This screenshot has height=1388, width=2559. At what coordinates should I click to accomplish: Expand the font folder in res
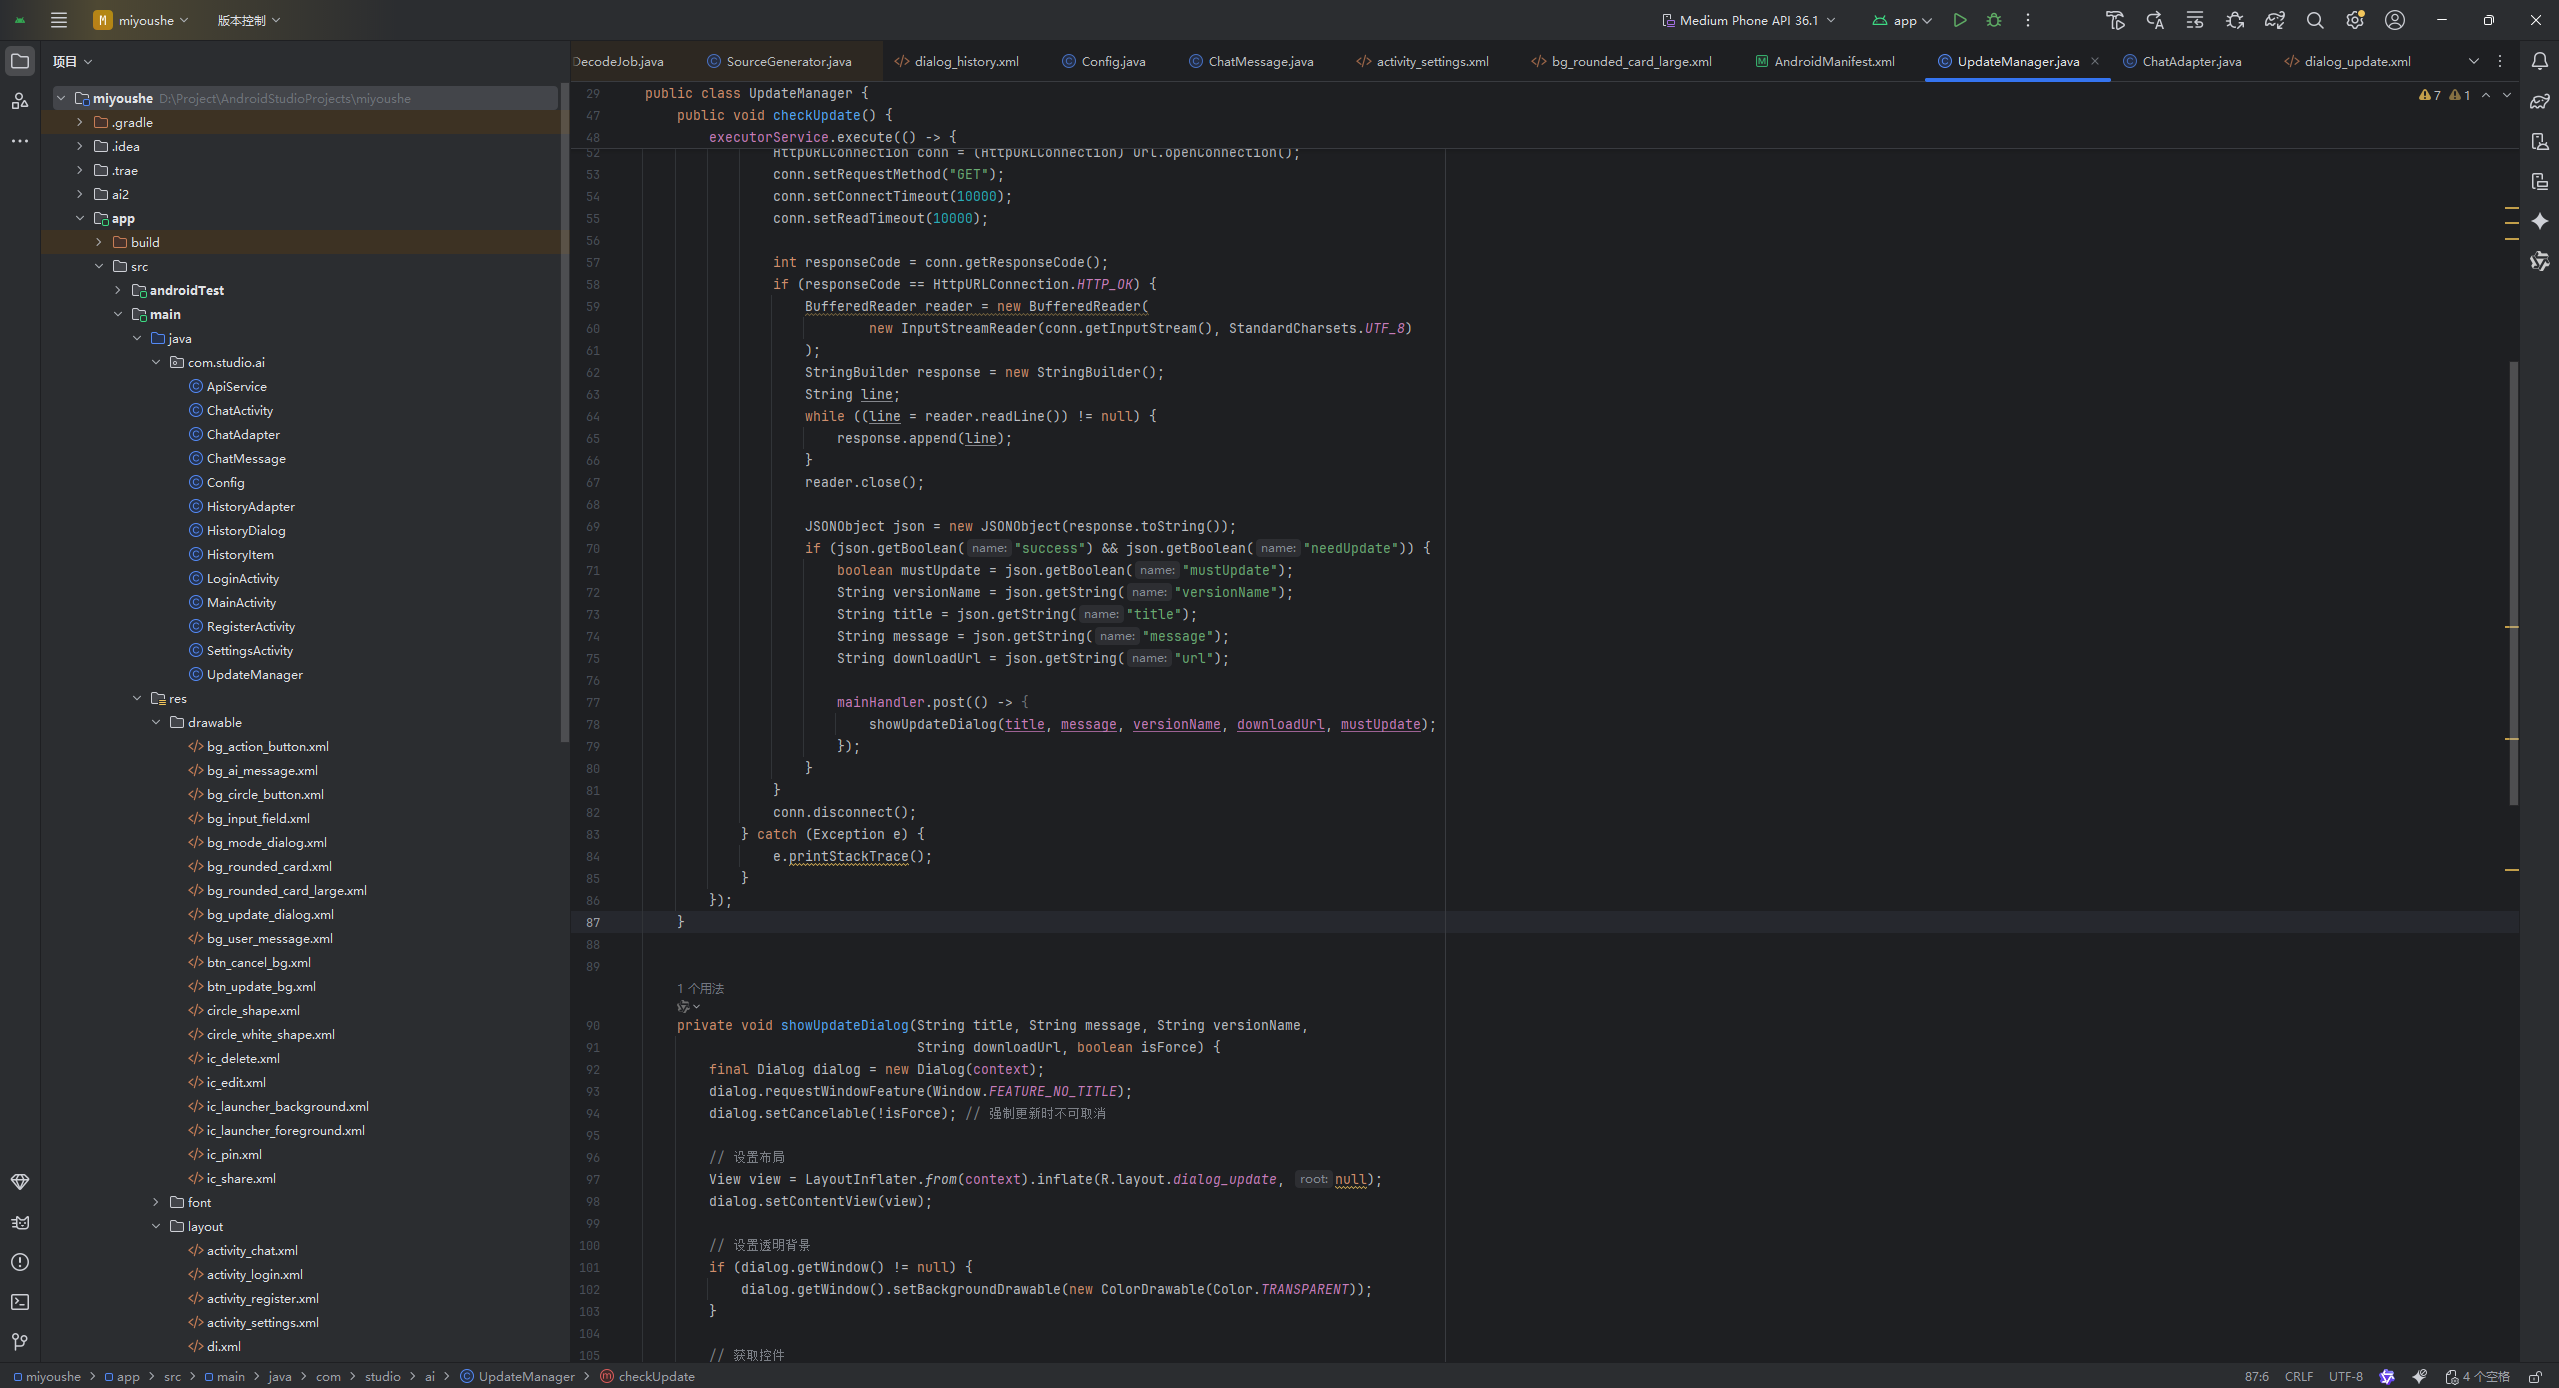156,1202
